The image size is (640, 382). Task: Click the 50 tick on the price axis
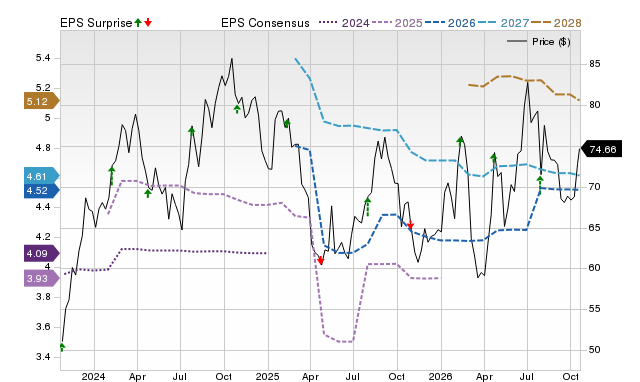(595, 350)
